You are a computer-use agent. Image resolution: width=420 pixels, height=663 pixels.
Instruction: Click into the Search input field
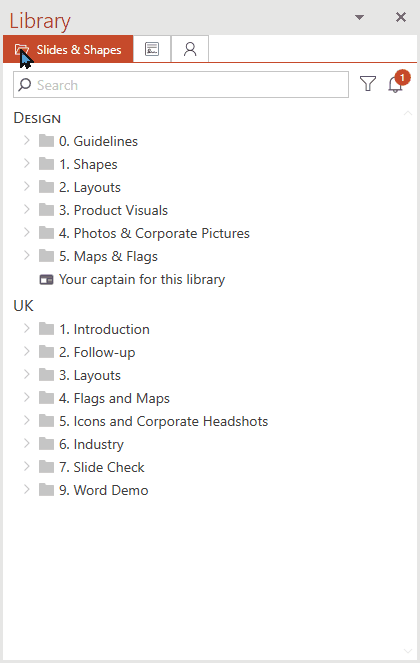[x=181, y=85]
